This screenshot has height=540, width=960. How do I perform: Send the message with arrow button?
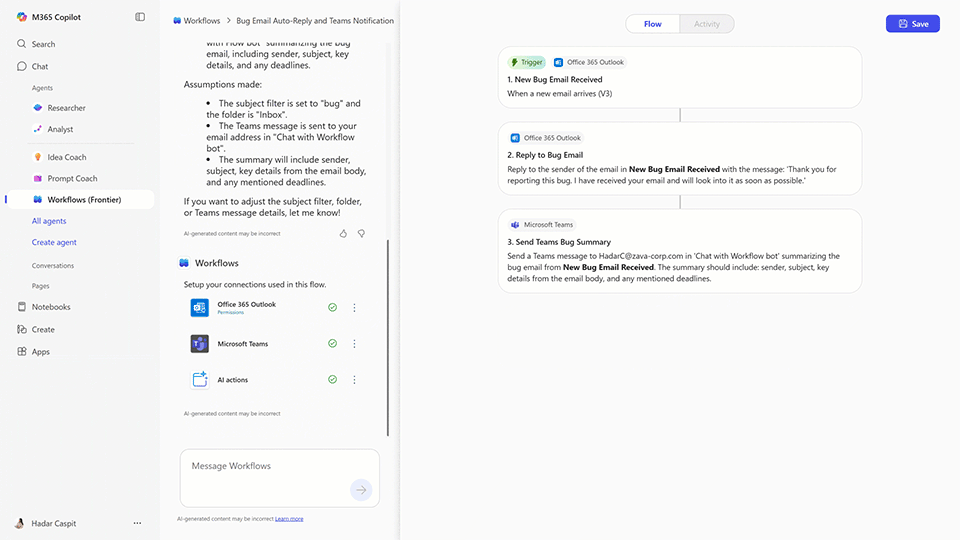click(x=361, y=490)
